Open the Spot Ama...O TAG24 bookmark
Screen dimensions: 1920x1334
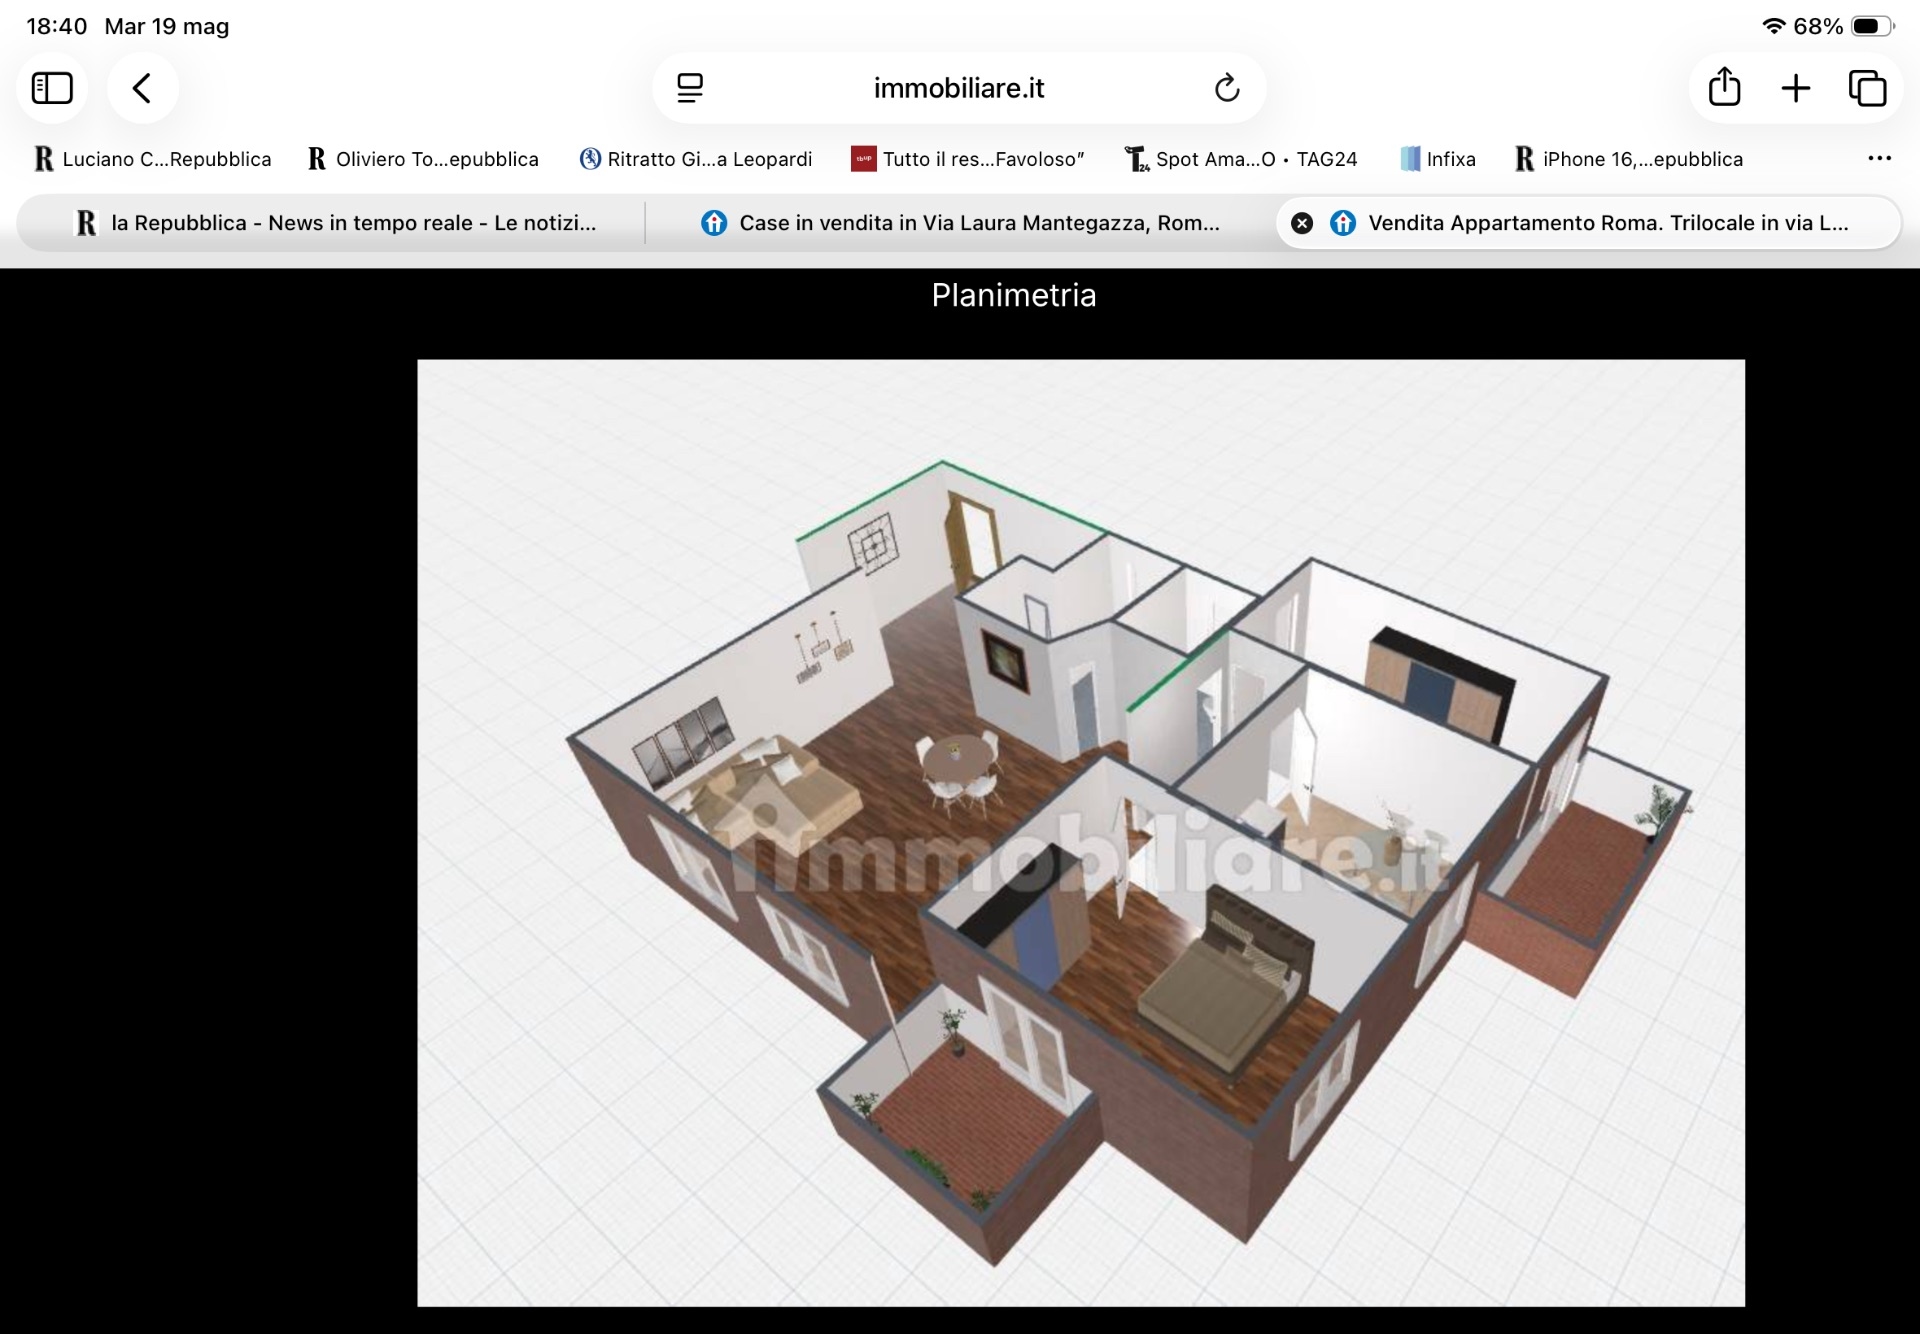1241,159
